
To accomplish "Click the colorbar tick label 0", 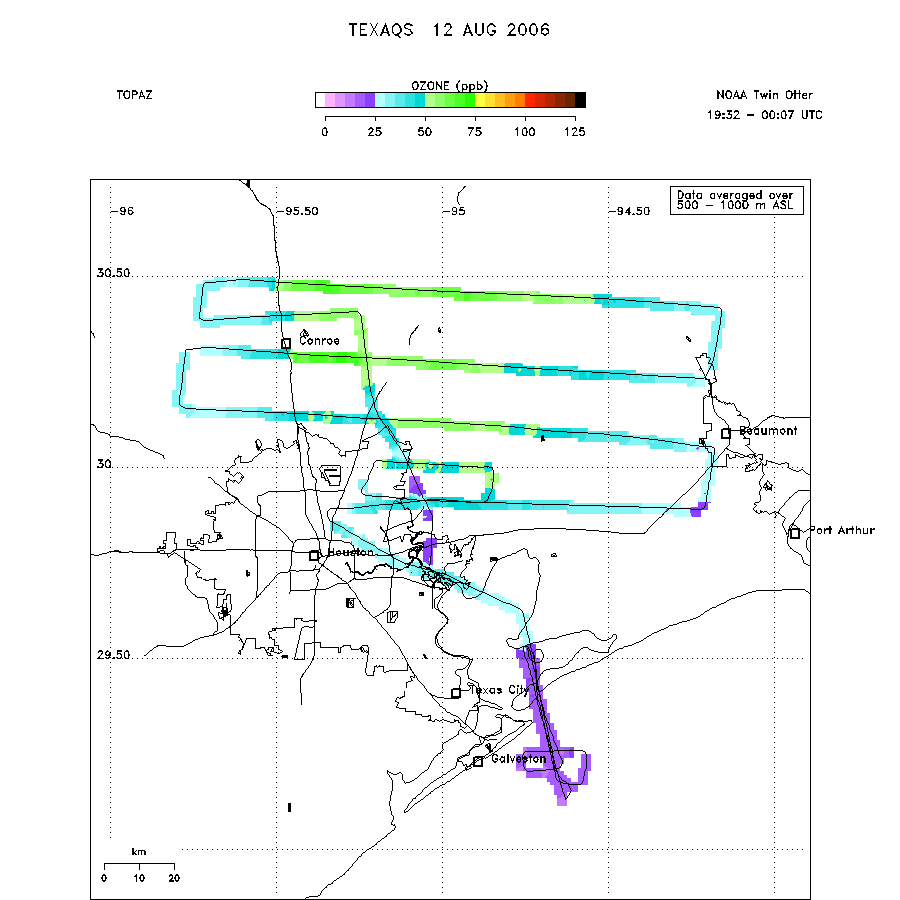I will click(325, 132).
